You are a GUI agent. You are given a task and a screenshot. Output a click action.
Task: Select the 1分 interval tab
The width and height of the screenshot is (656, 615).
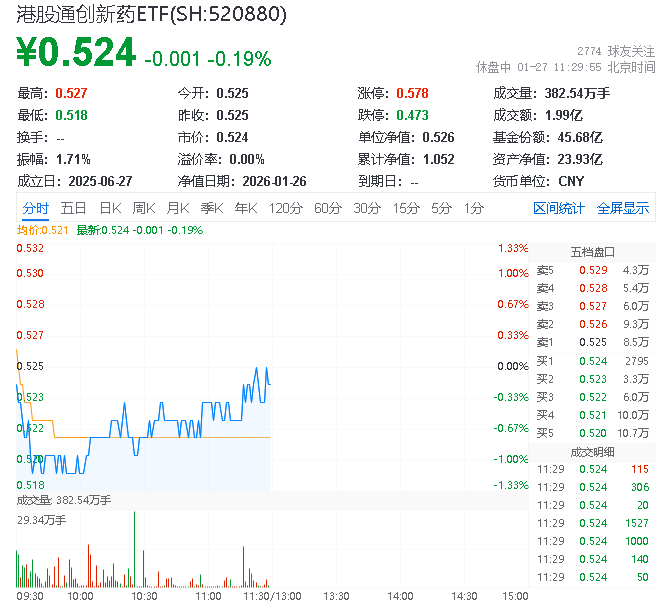[x=473, y=208]
